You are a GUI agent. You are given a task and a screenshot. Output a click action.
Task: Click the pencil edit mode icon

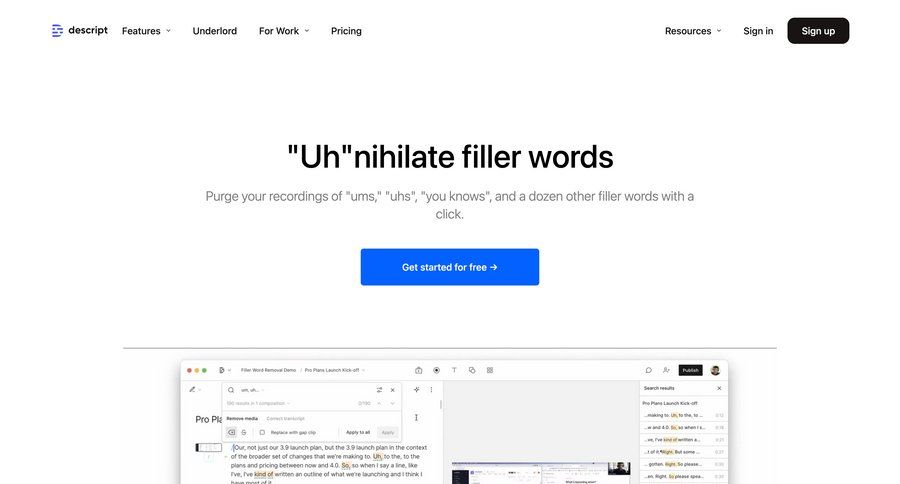point(192,389)
